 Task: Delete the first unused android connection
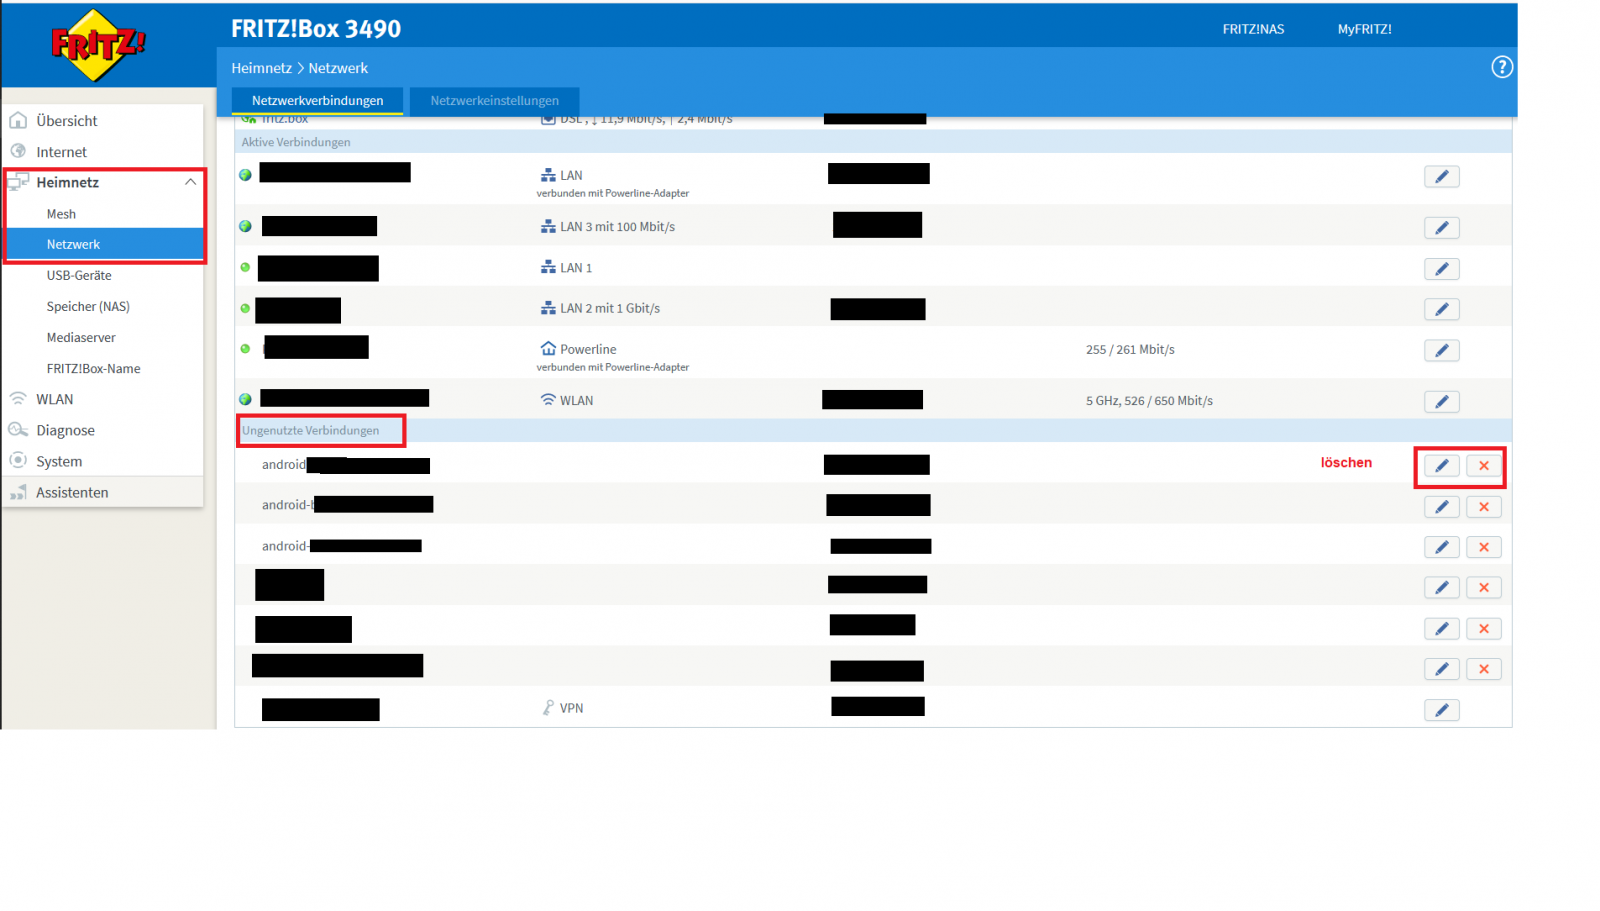point(1483,466)
